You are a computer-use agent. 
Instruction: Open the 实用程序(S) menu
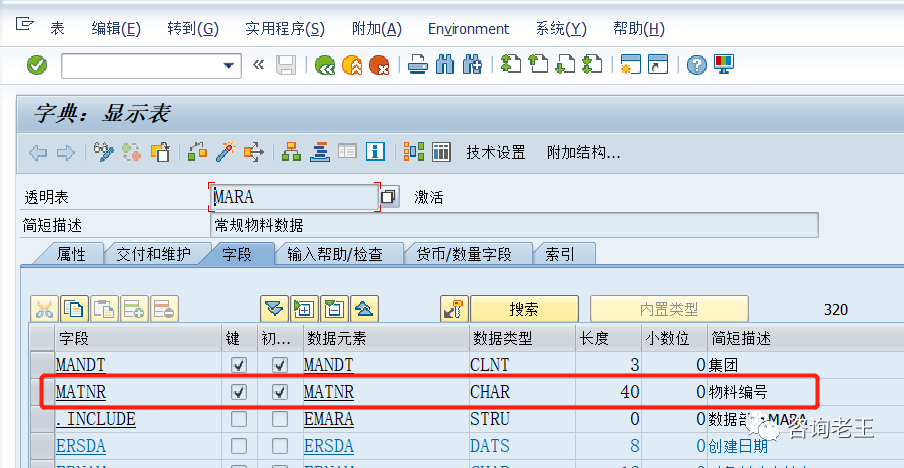tap(284, 29)
